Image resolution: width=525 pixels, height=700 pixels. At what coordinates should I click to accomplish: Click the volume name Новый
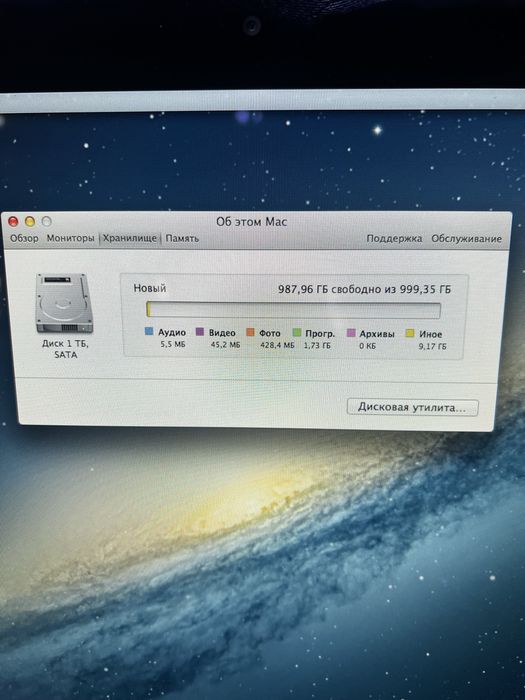click(150, 288)
